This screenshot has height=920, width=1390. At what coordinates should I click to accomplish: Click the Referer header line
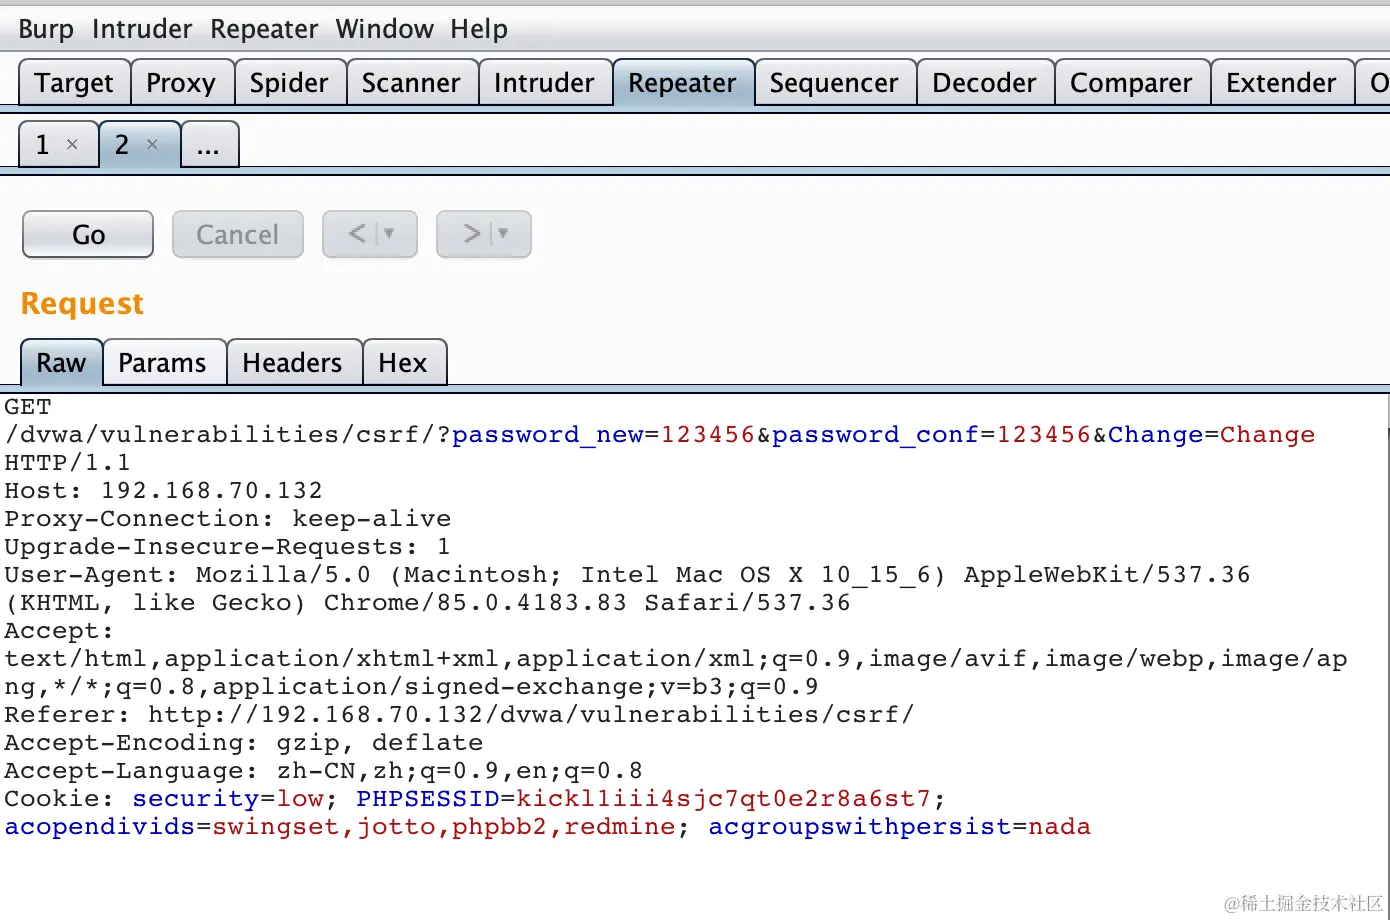pos(459,715)
